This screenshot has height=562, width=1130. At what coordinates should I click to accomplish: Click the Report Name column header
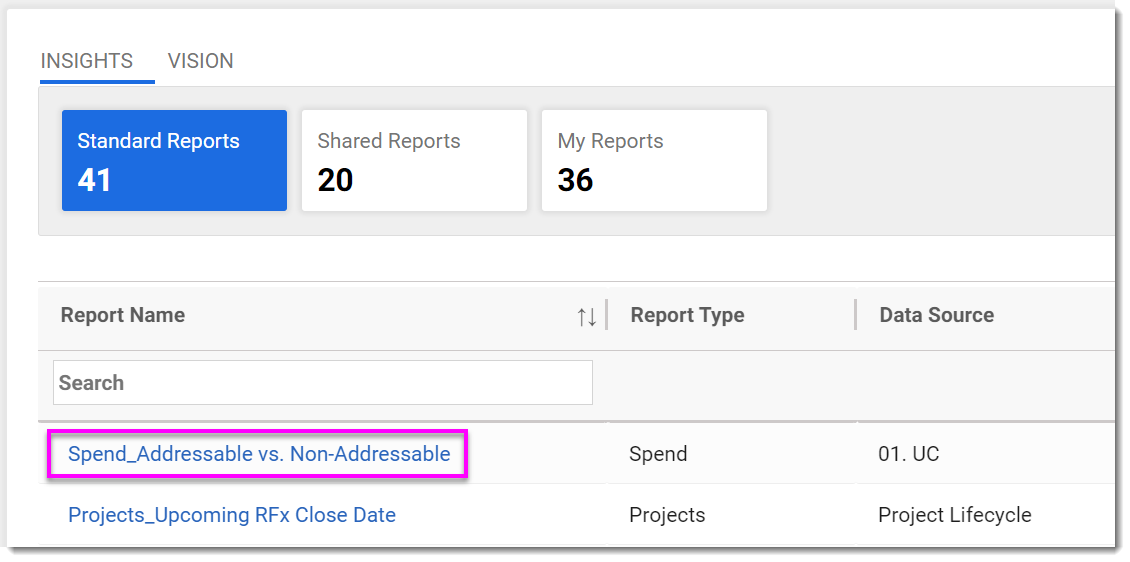click(x=123, y=315)
